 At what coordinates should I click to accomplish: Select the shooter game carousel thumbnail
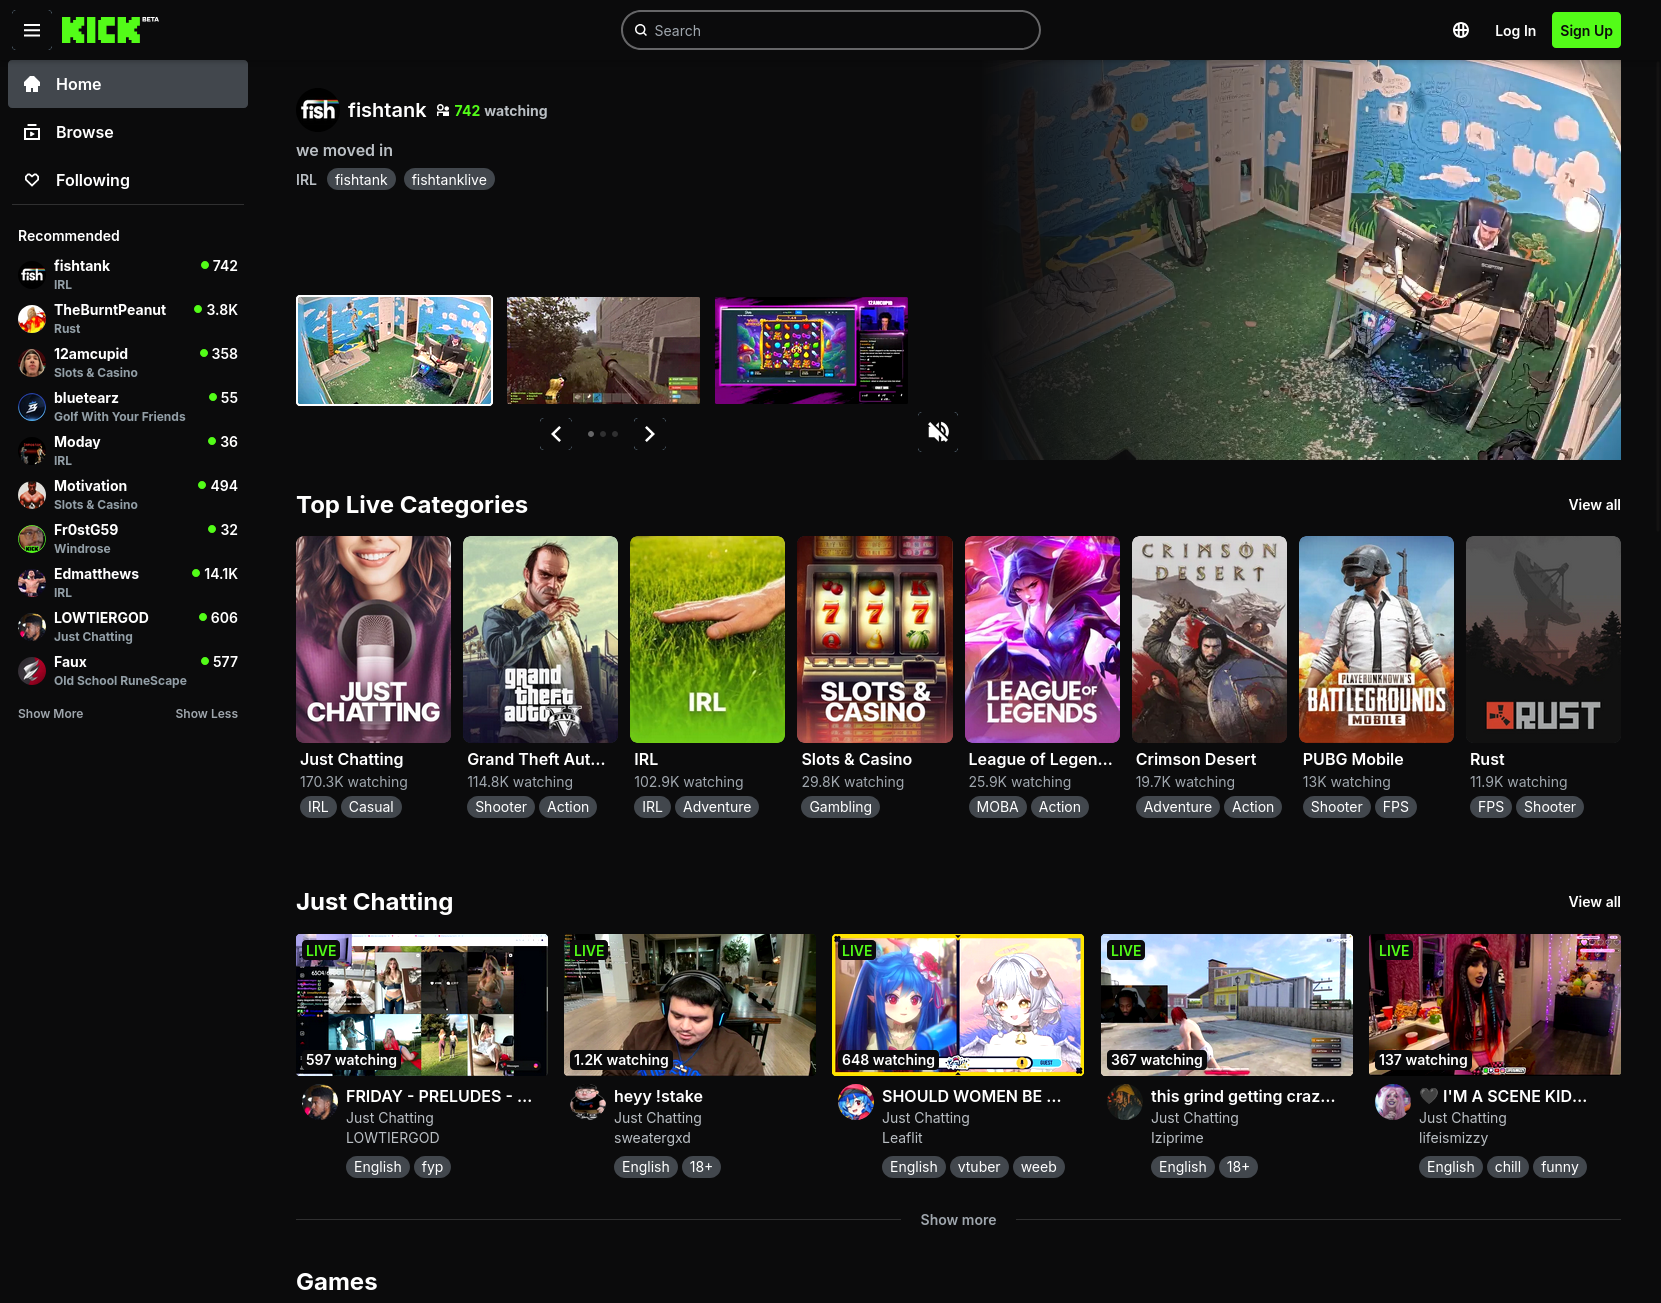tap(603, 351)
